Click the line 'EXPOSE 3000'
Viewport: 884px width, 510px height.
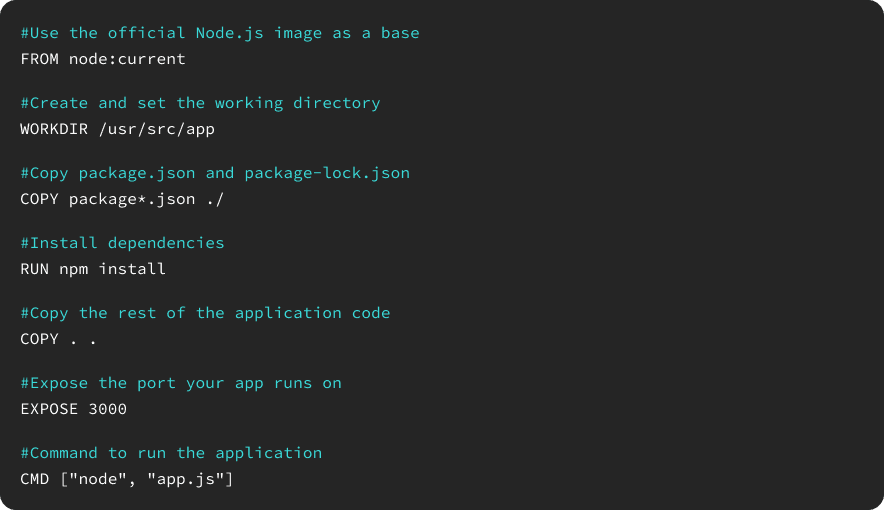(x=74, y=409)
